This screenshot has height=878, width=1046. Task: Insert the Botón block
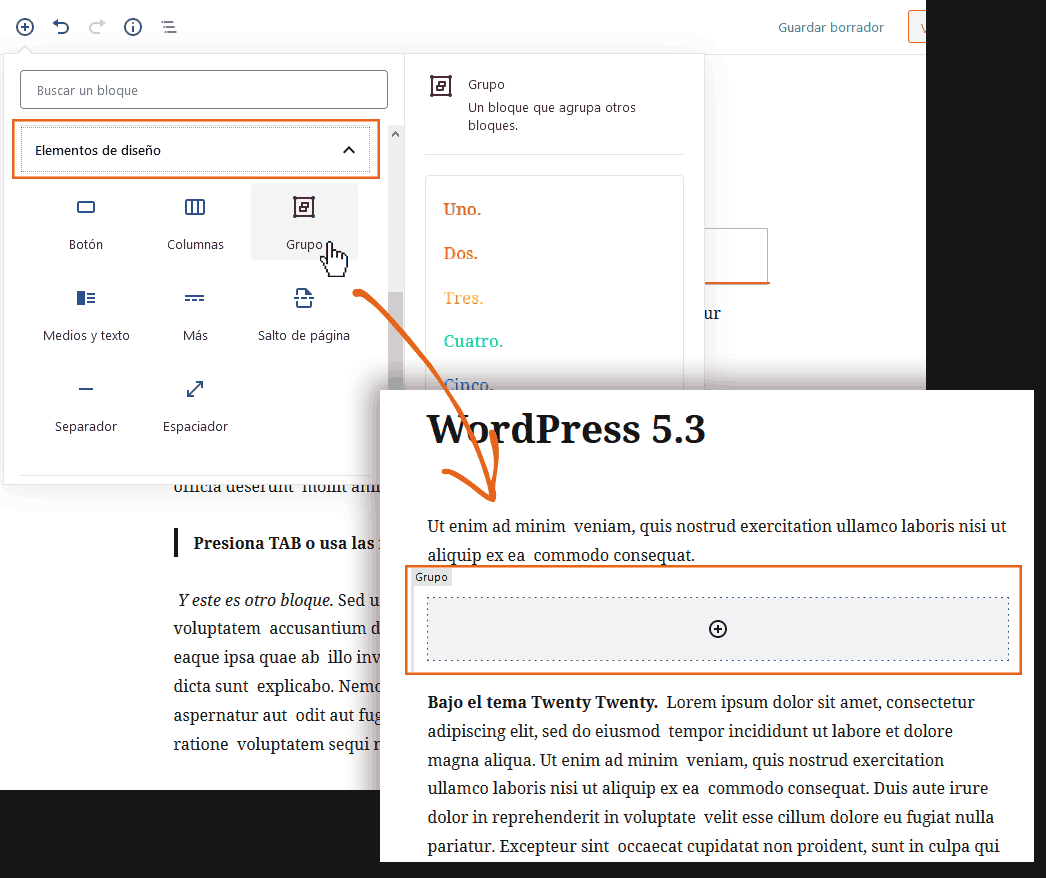click(86, 222)
